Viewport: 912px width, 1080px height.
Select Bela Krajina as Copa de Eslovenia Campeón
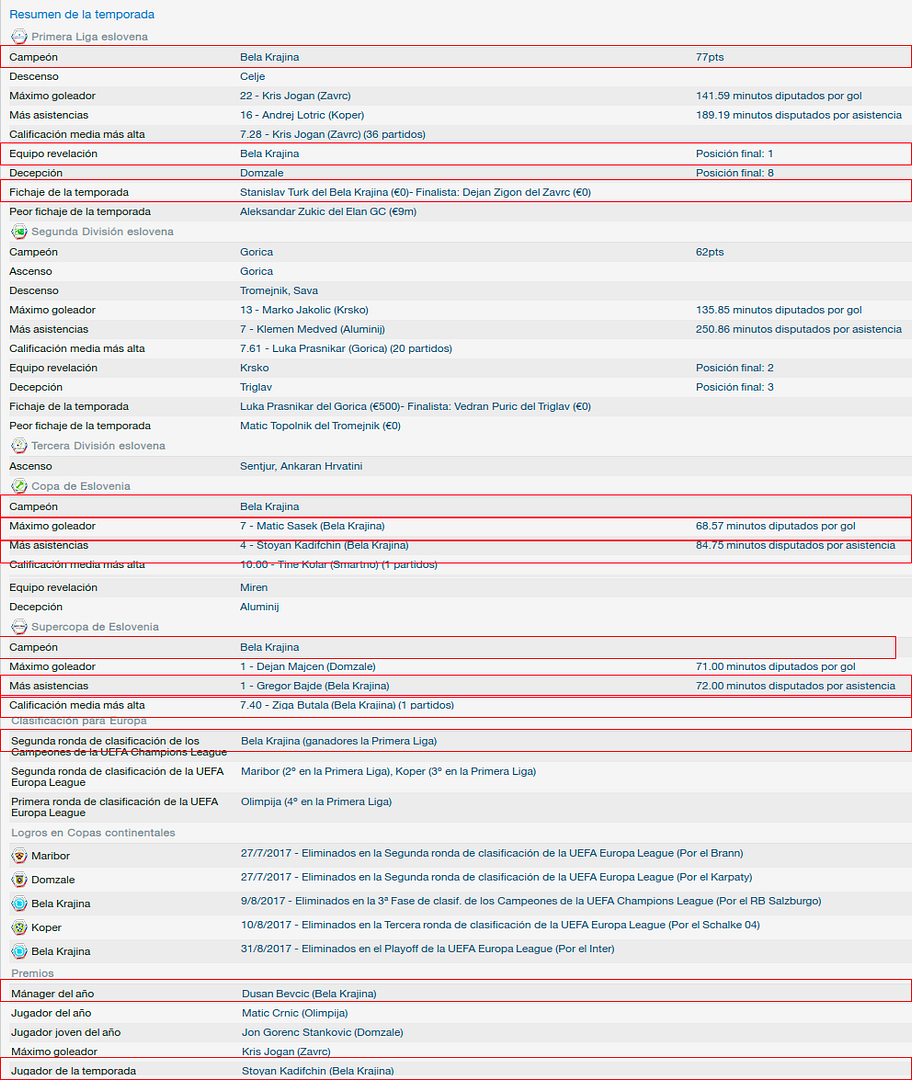(x=269, y=506)
